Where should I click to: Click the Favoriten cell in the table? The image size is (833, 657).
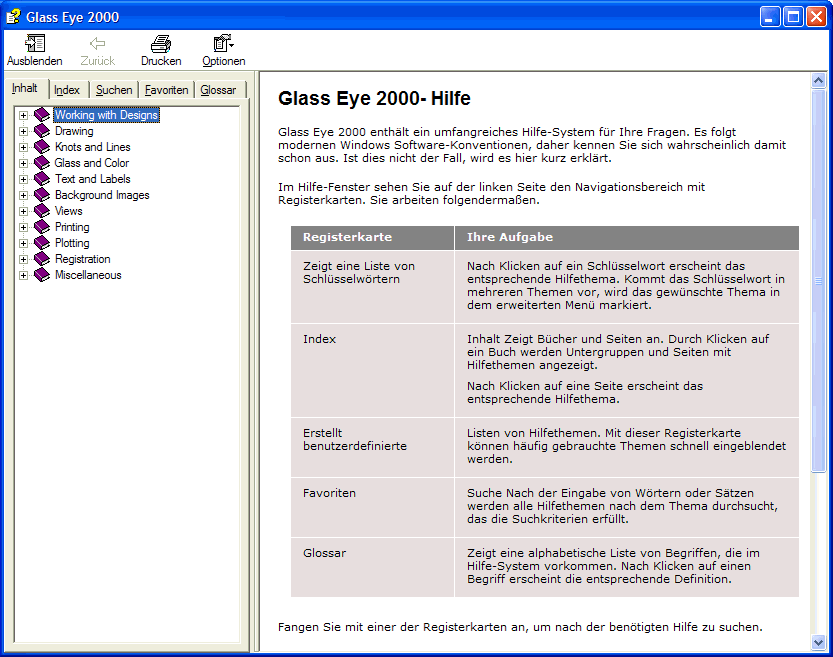click(372, 507)
